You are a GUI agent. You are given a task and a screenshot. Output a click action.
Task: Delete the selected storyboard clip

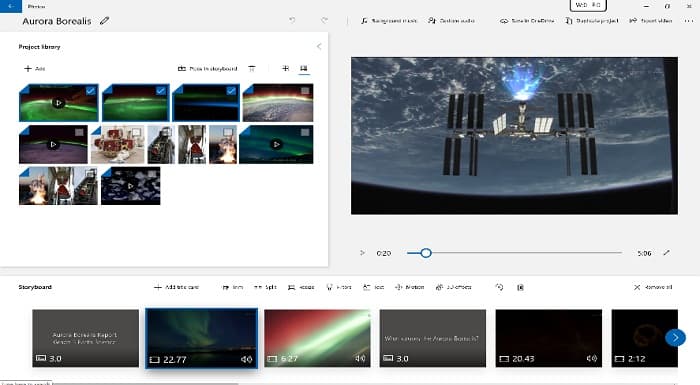tap(521, 287)
